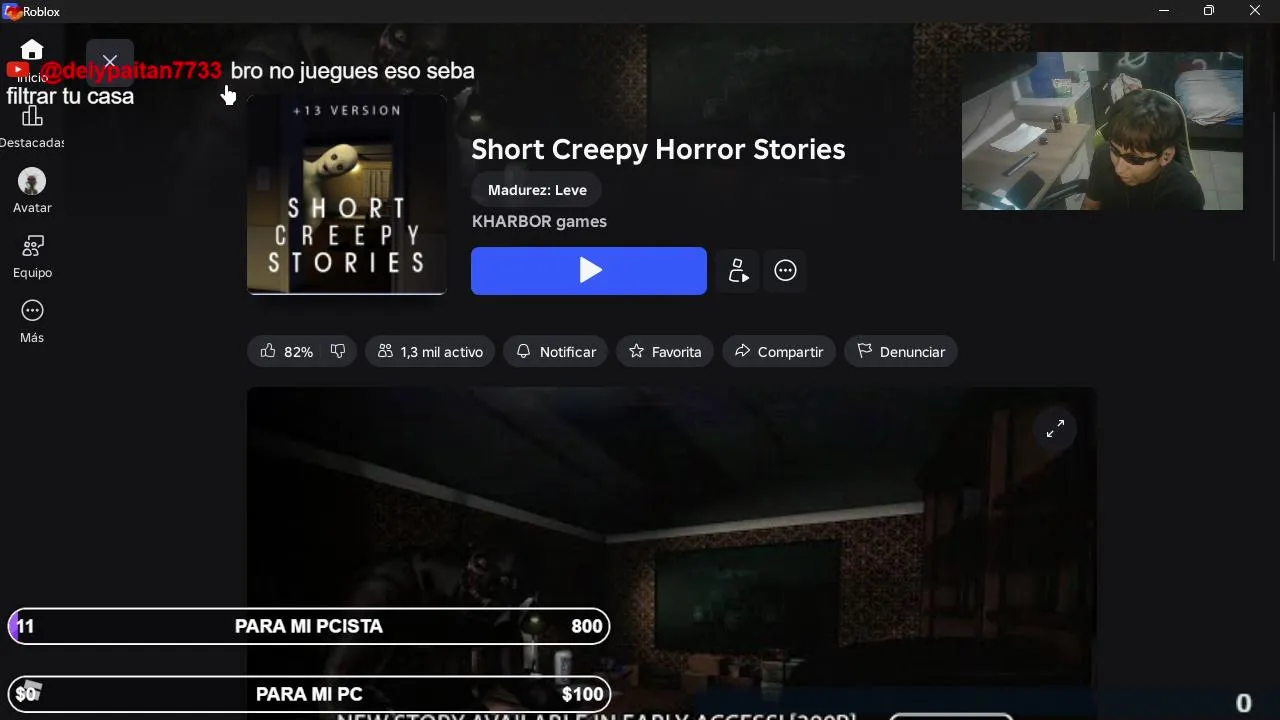Image resolution: width=1280 pixels, height=720 pixels.
Task: Click the PARA MI PCISTA goal bar
Action: 309,626
